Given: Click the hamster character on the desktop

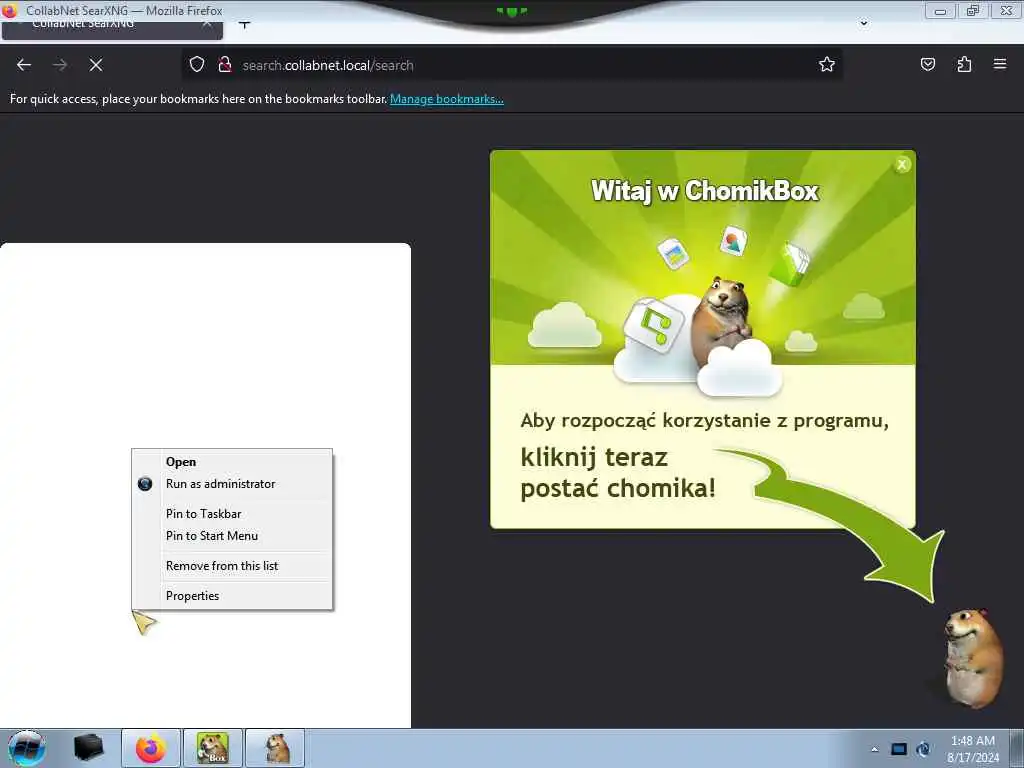Looking at the screenshot, I should pos(973,658).
